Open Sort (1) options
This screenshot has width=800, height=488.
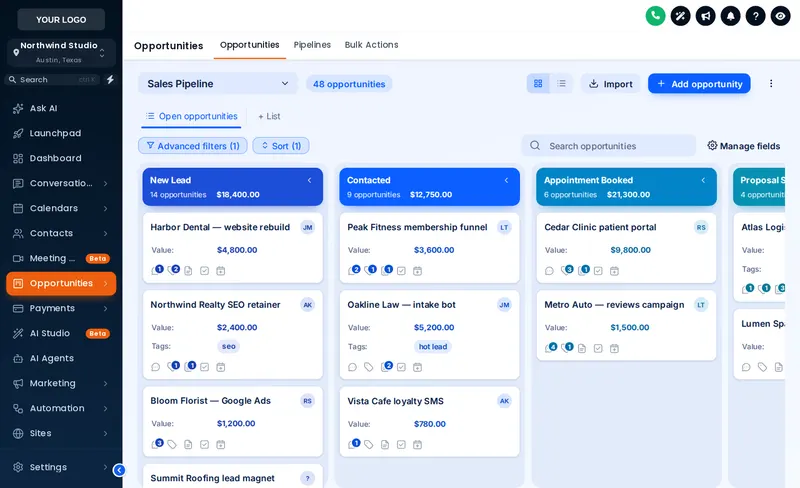pyautogui.click(x=281, y=146)
